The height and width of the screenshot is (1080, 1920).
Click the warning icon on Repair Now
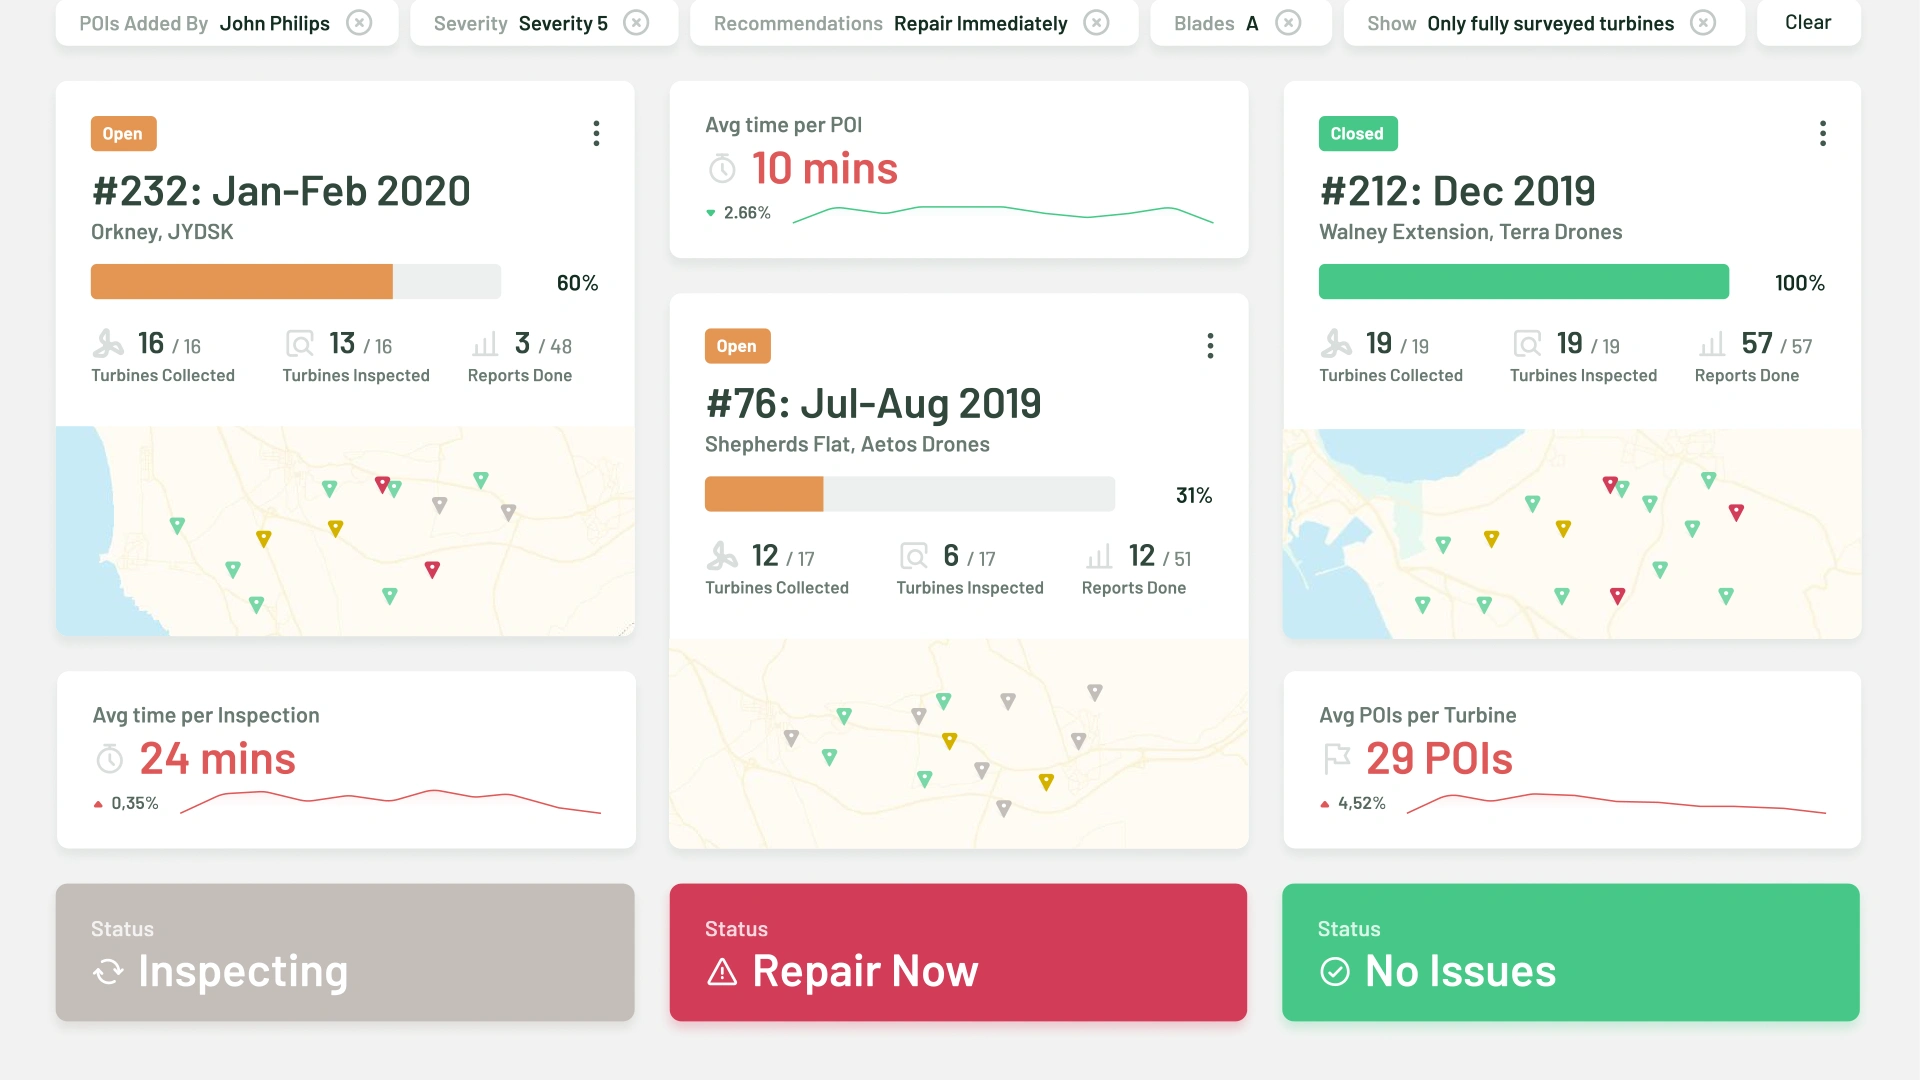722,971
